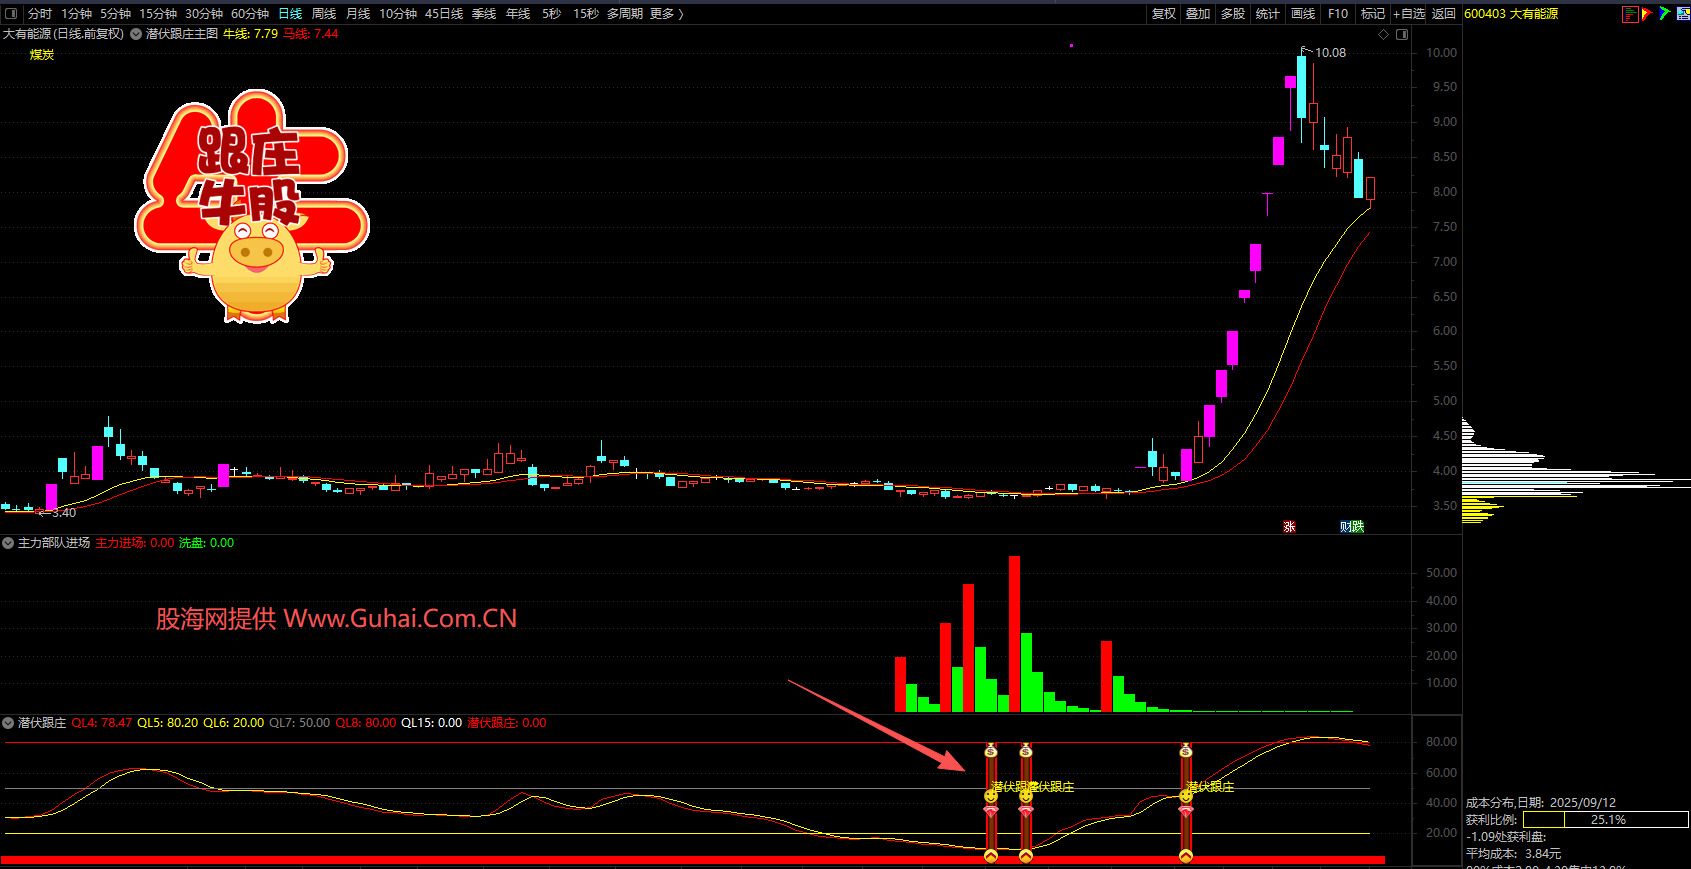This screenshot has height=869, width=1691.
Task: Toggle right panel icon above price axis
Action: (x=1402, y=34)
